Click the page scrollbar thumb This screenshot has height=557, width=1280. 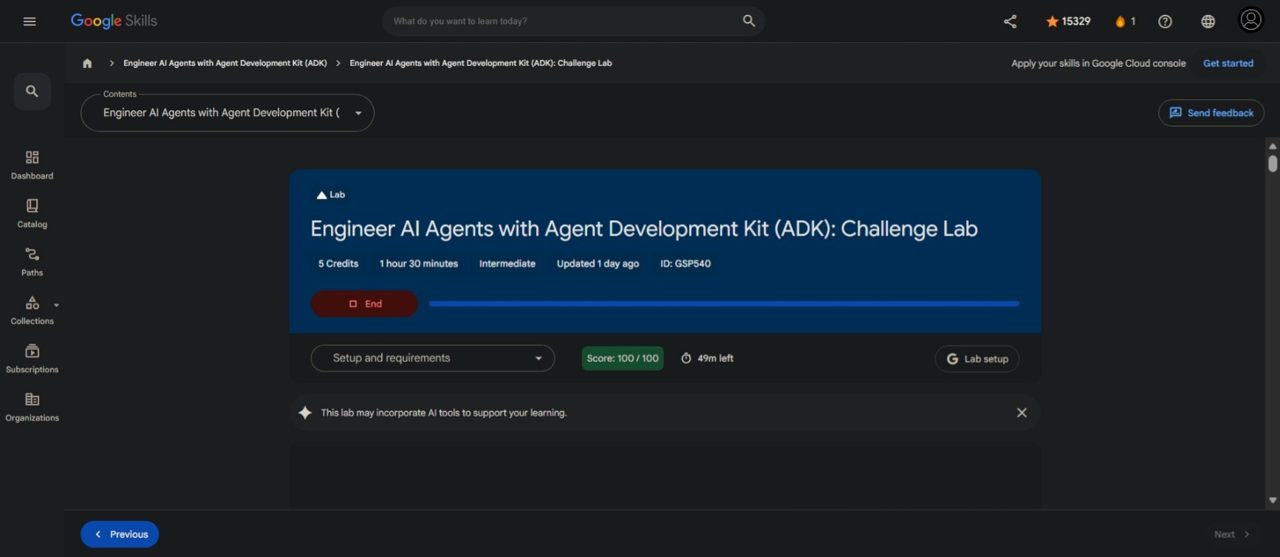[1272, 163]
